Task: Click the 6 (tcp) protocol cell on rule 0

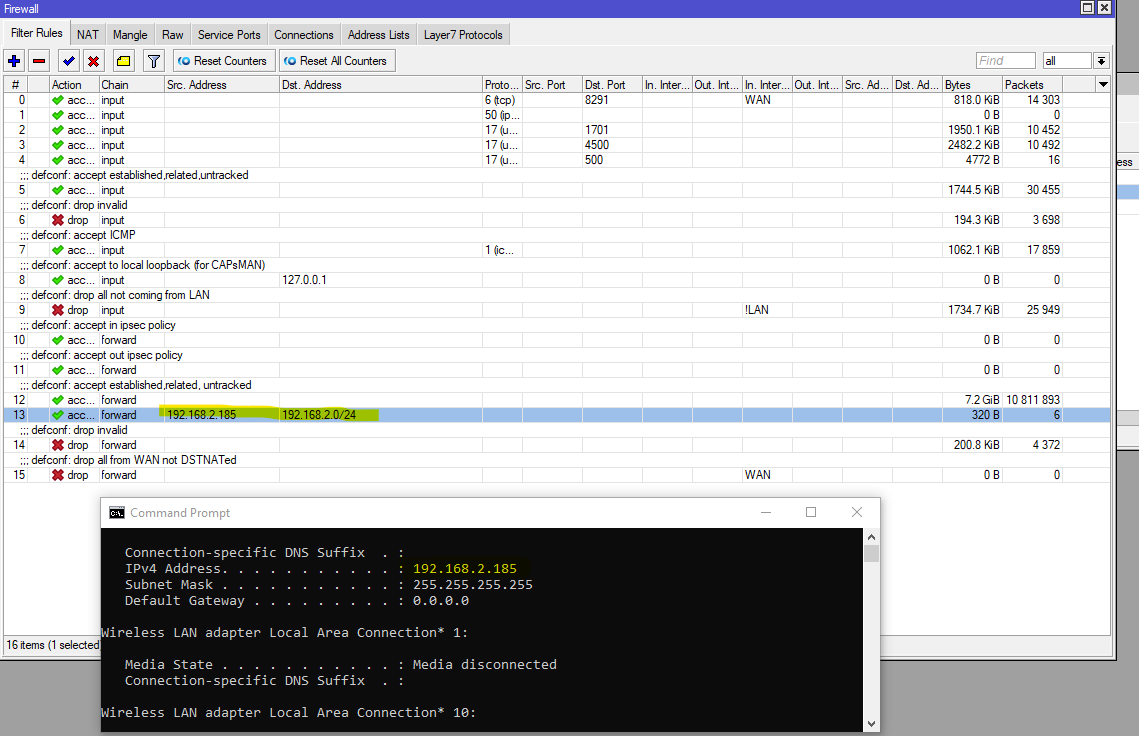Action: click(x=502, y=100)
